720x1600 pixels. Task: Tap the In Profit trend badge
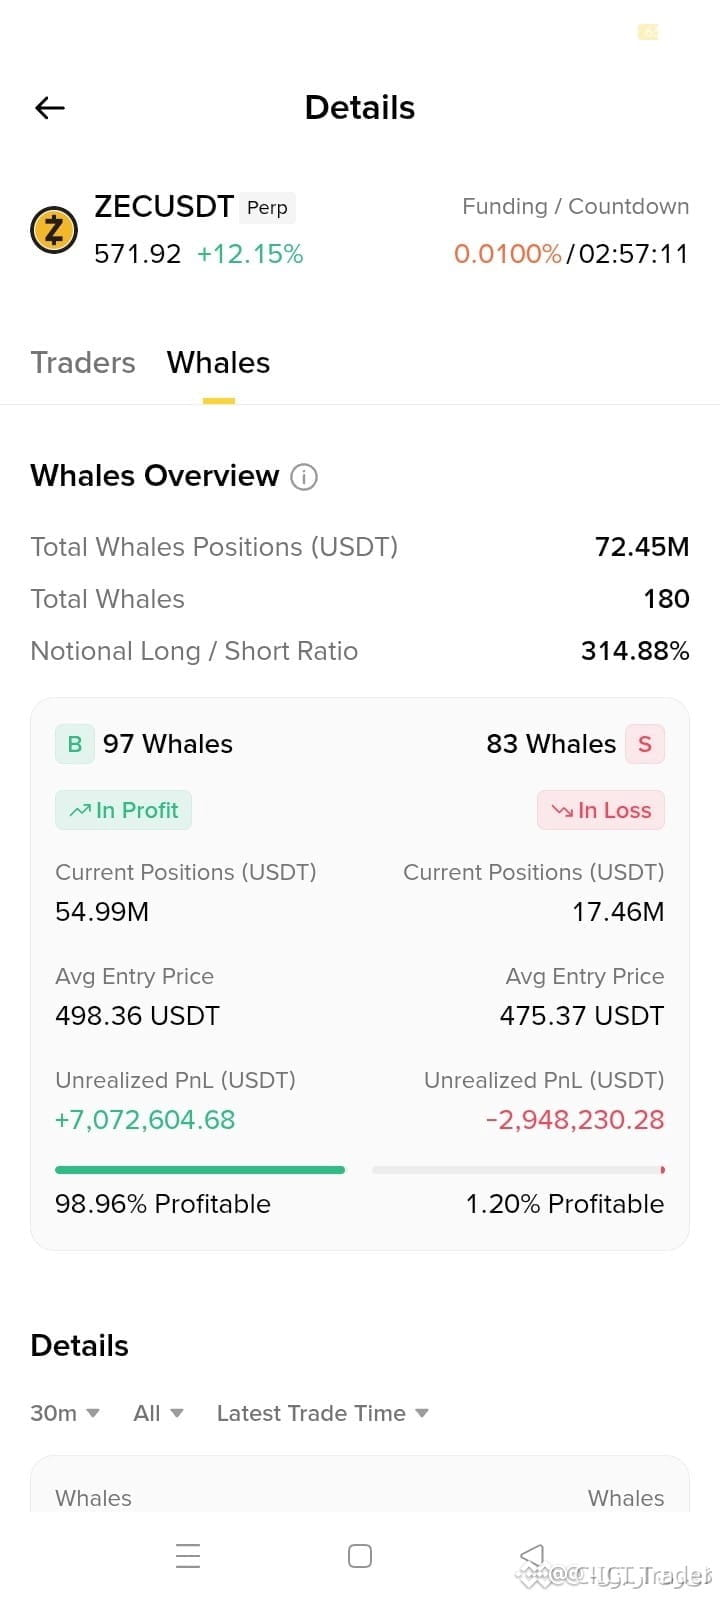click(123, 810)
